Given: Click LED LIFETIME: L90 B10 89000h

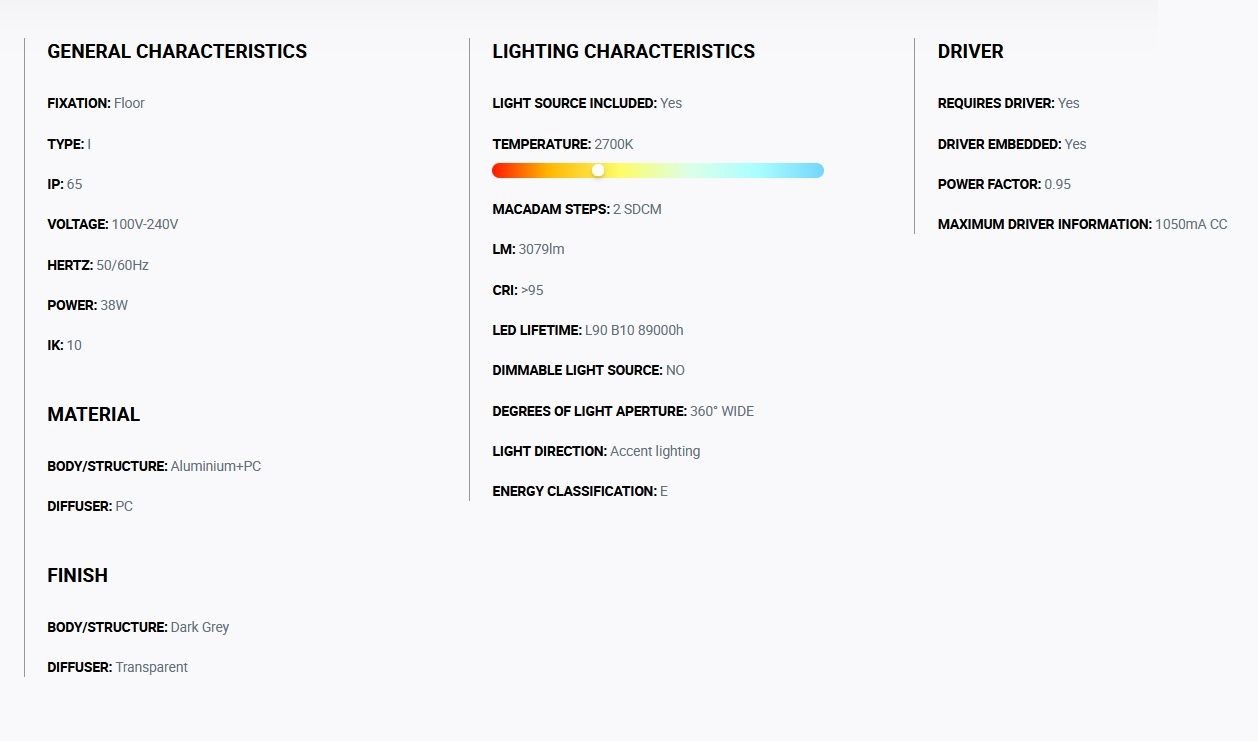Looking at the screenshot, I should pos(588,330).
